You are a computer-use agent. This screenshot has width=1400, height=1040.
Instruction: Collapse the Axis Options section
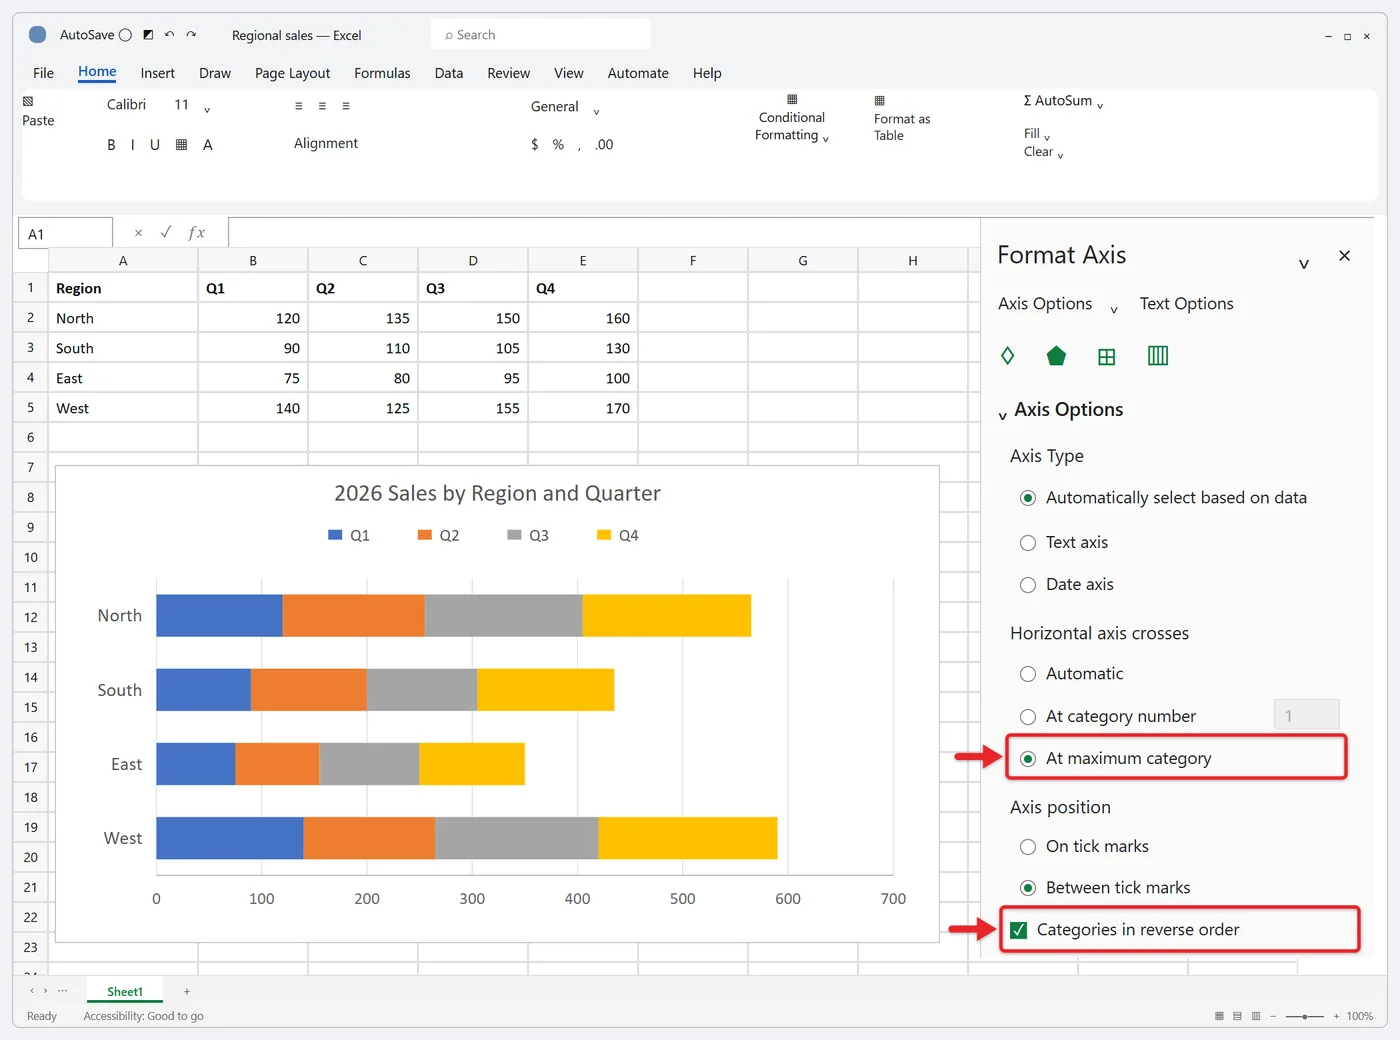[1003, 415]
